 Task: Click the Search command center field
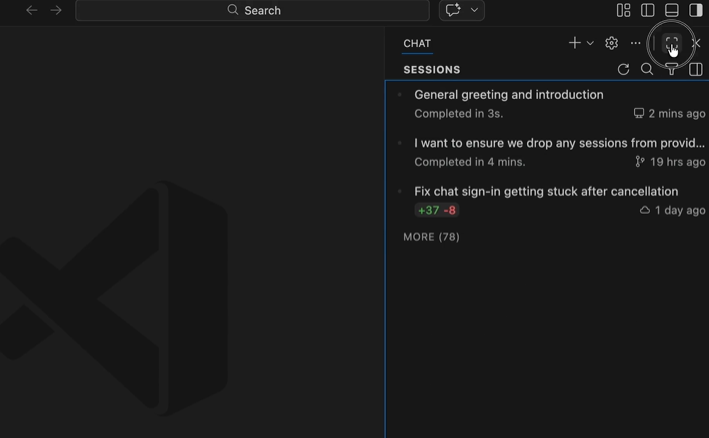point(252,10)
